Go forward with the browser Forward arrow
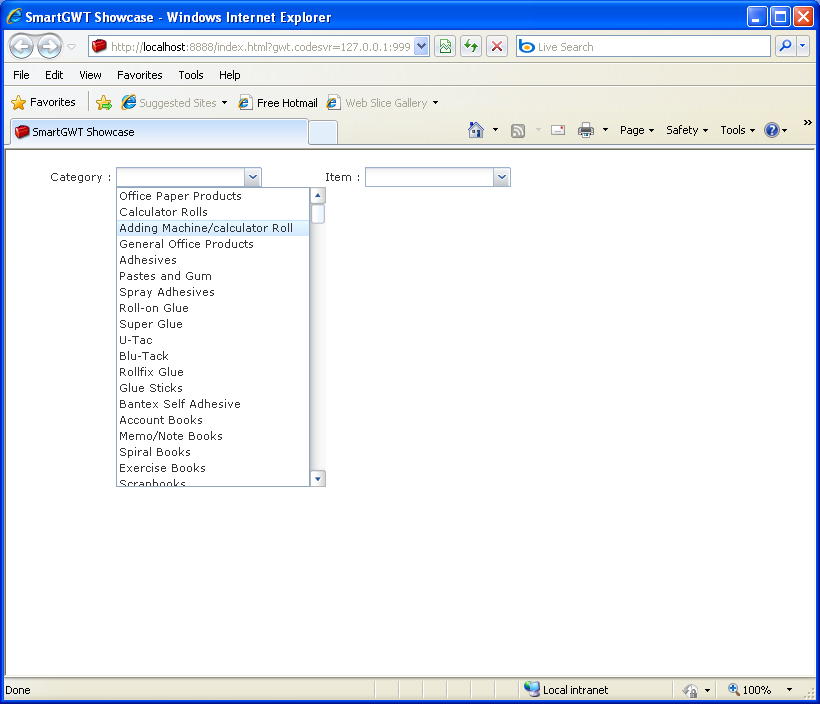 point(50,47)
